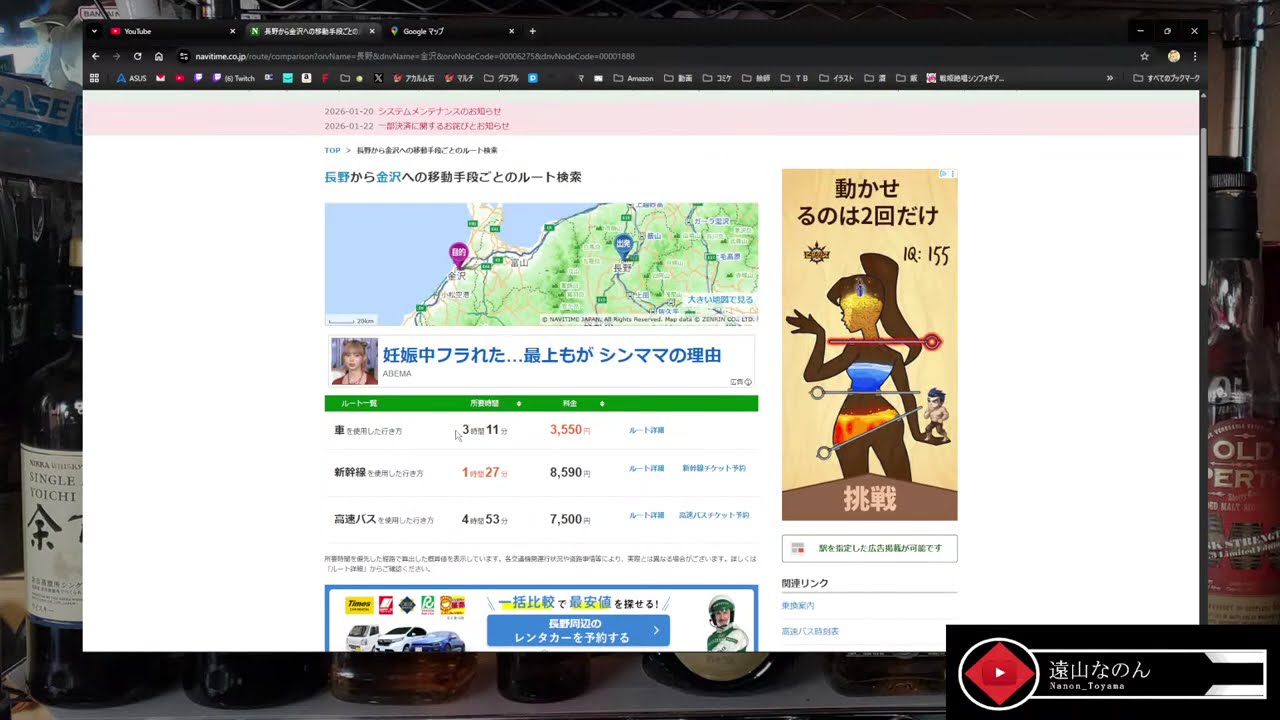Image resolution: width=1280 pixels, height=720 pixels.
Task: Open the Gmail bookmark icon
Action: [161, 78]
